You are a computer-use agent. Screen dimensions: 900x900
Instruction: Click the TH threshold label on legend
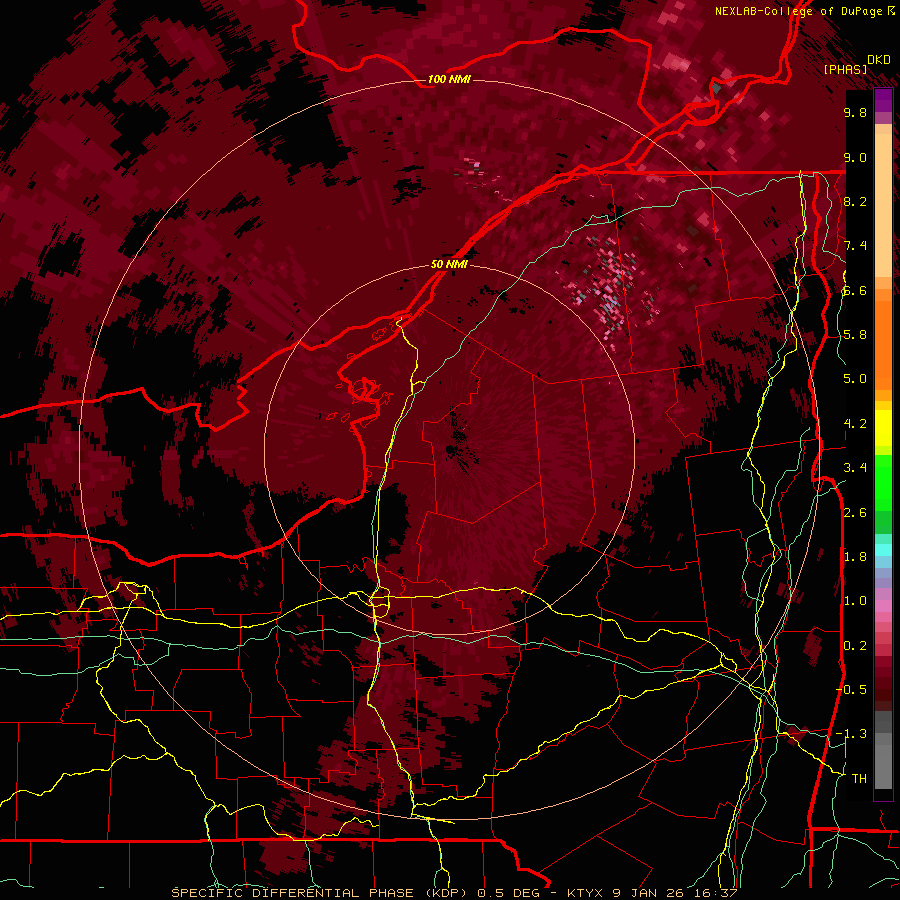pos(859,779)
